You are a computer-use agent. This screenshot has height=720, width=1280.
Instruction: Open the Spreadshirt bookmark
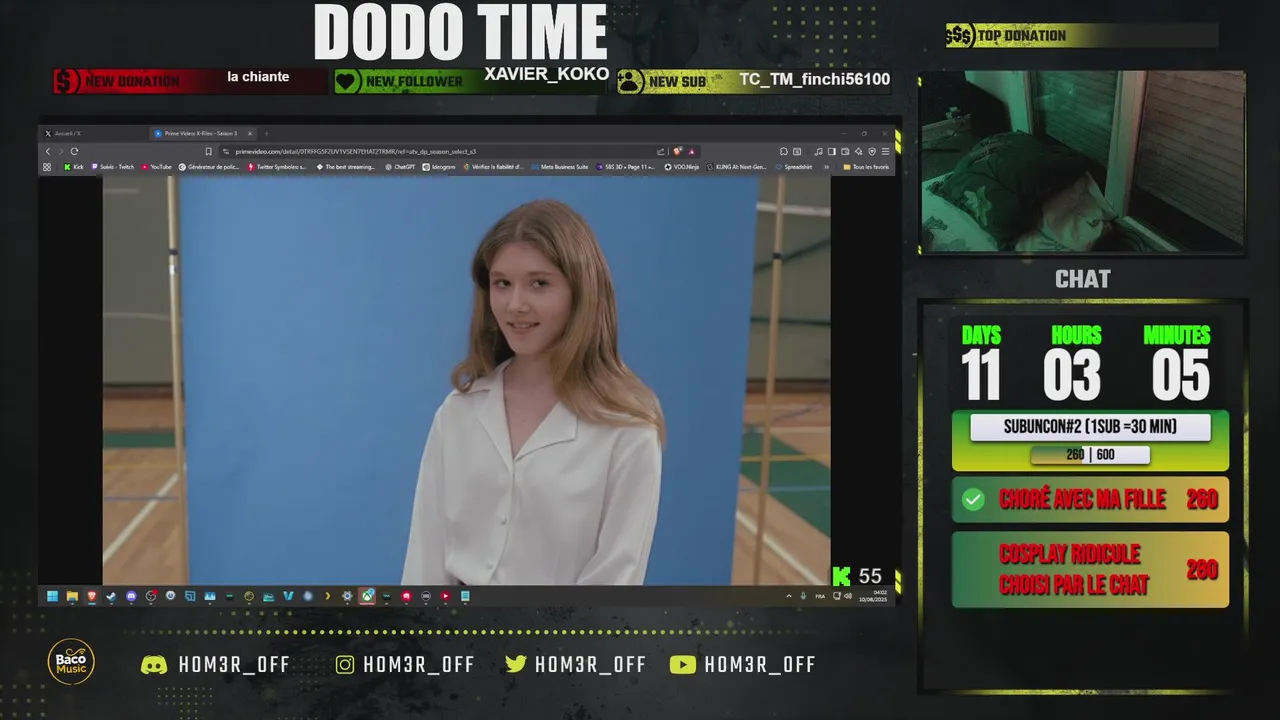point(793,167)
